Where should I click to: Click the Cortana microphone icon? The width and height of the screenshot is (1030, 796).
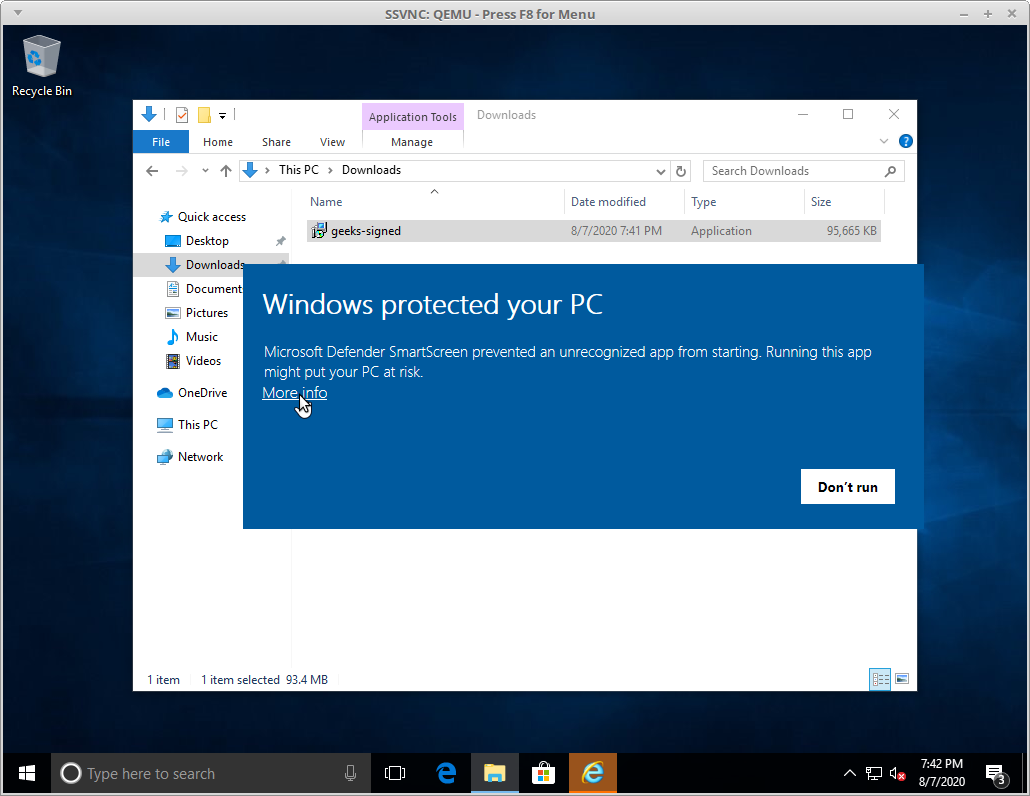pos(350,774)
